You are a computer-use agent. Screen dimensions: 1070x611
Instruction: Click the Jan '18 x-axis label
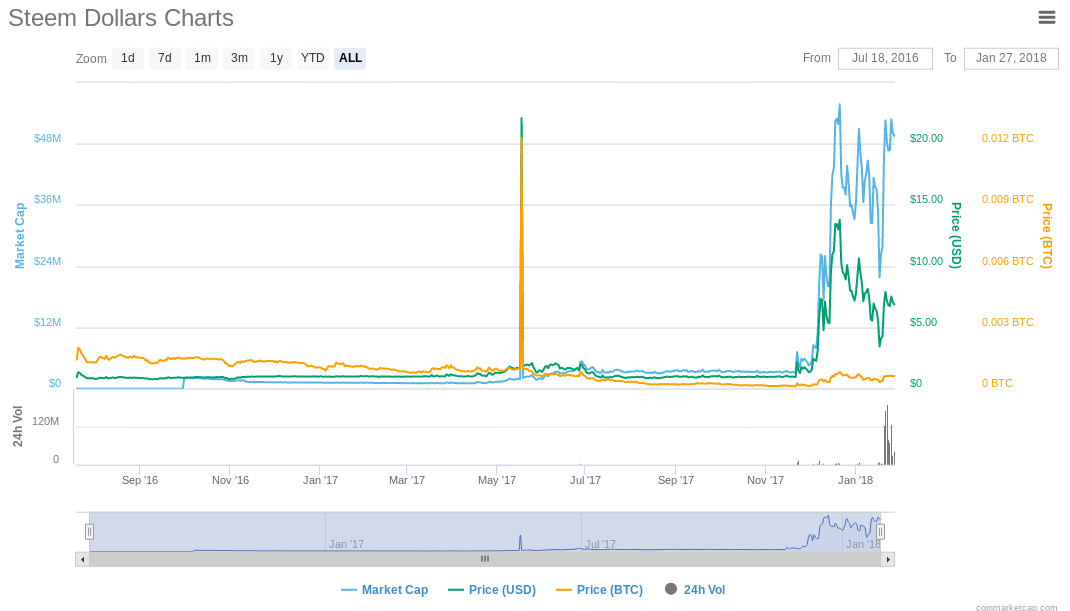(x=855, y=481)
